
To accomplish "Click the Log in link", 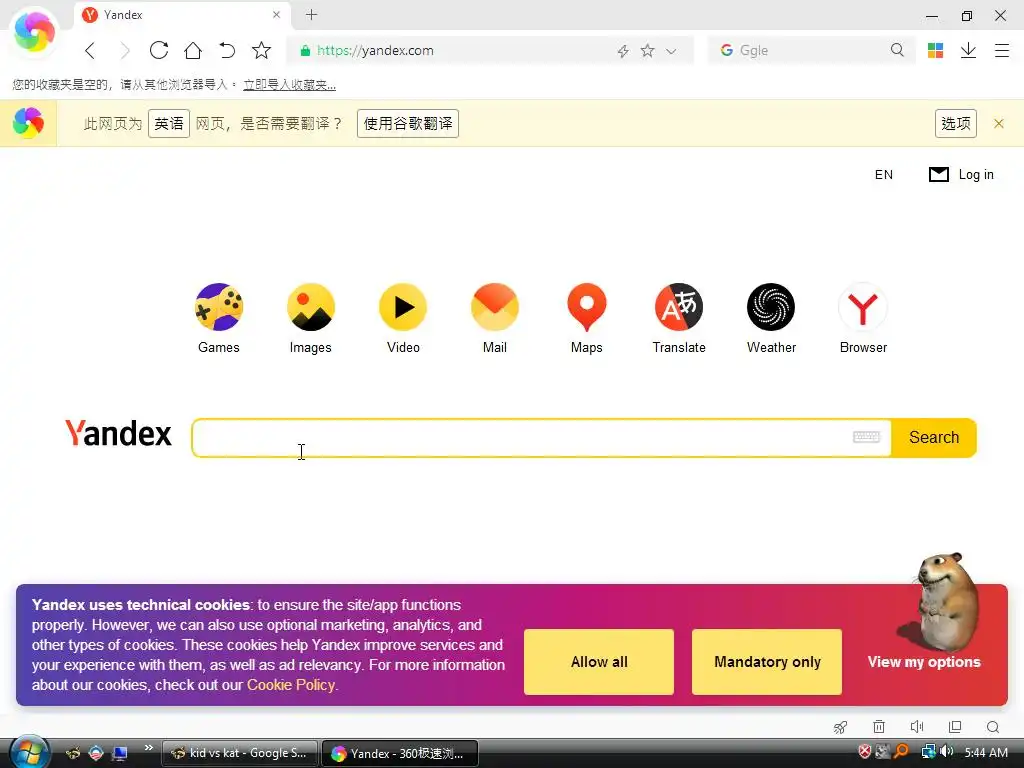I will pyautogui.click(x=976, y=174).
